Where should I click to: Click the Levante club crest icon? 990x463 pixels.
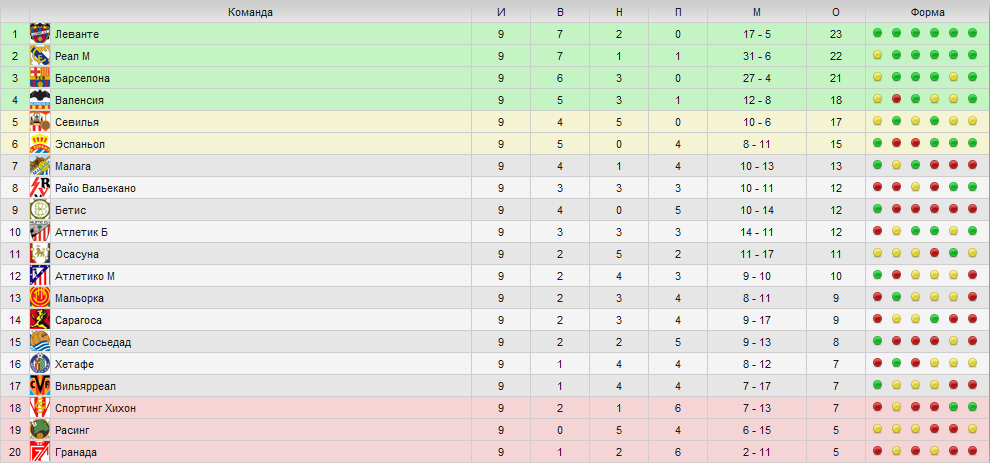coord(40,34)
